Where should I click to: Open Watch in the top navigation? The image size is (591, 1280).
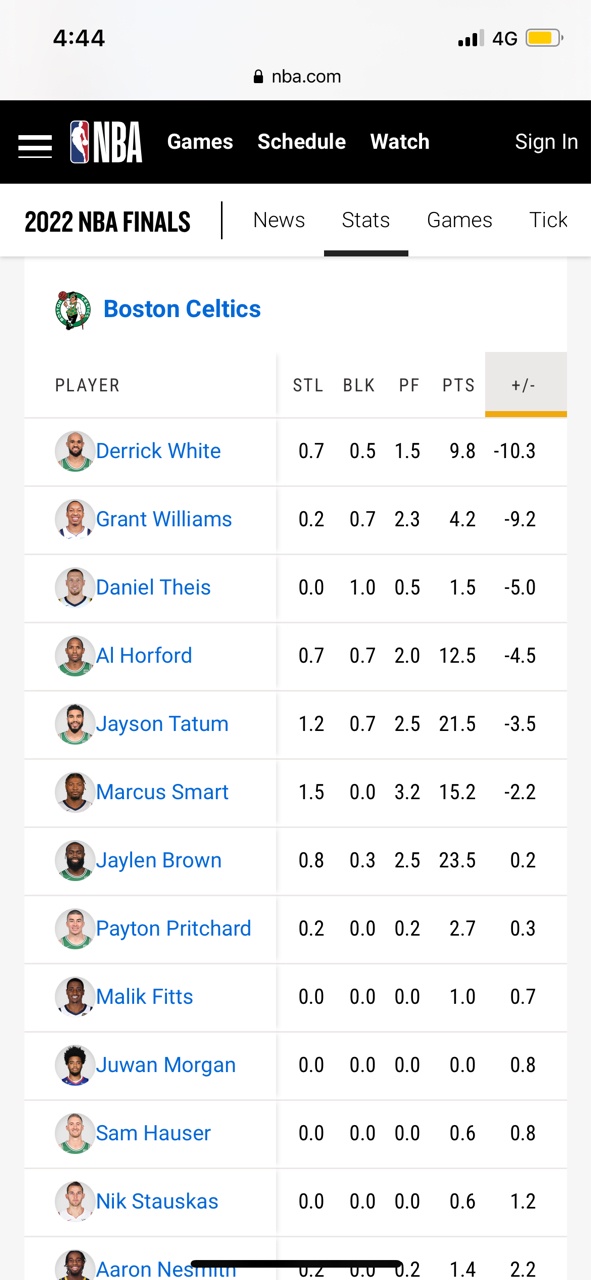(400, 142)
